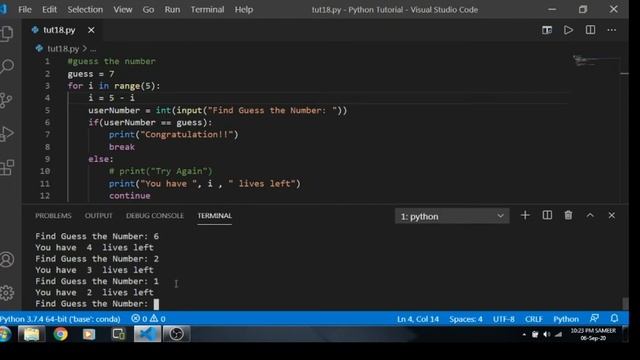Viewport: 640px width, 360px height.
Task: Open changes preview icon in editor toolbar
Action: coord(547,30)
